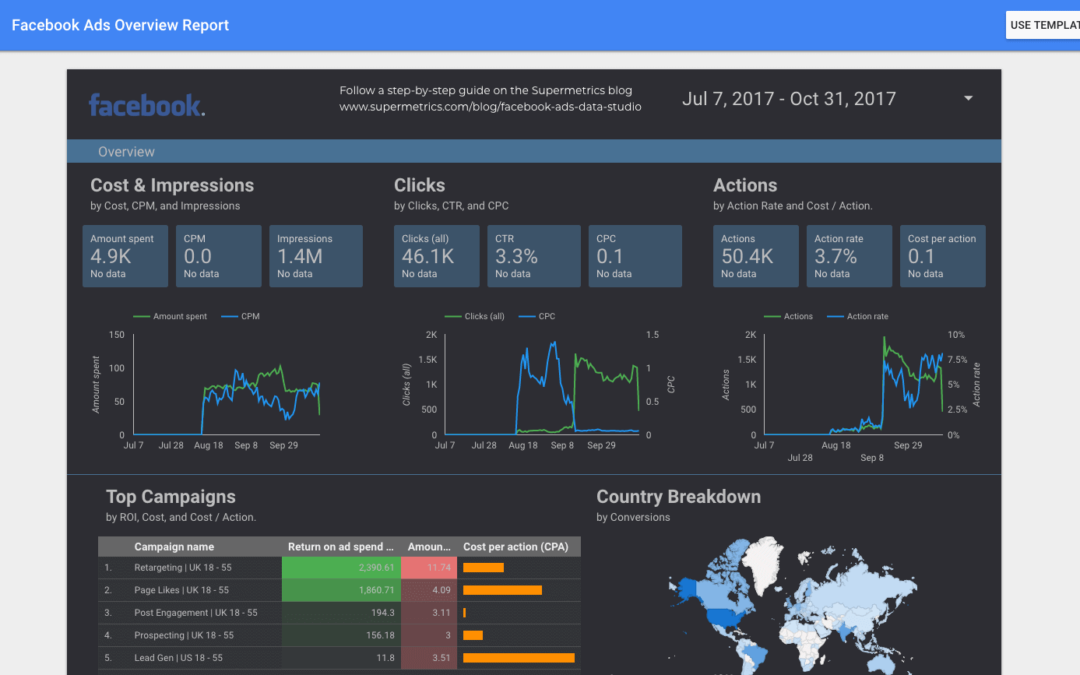1080x675 pixels.
Task: Click the Facebook logo in report header
Action: (x=146, y=105)
